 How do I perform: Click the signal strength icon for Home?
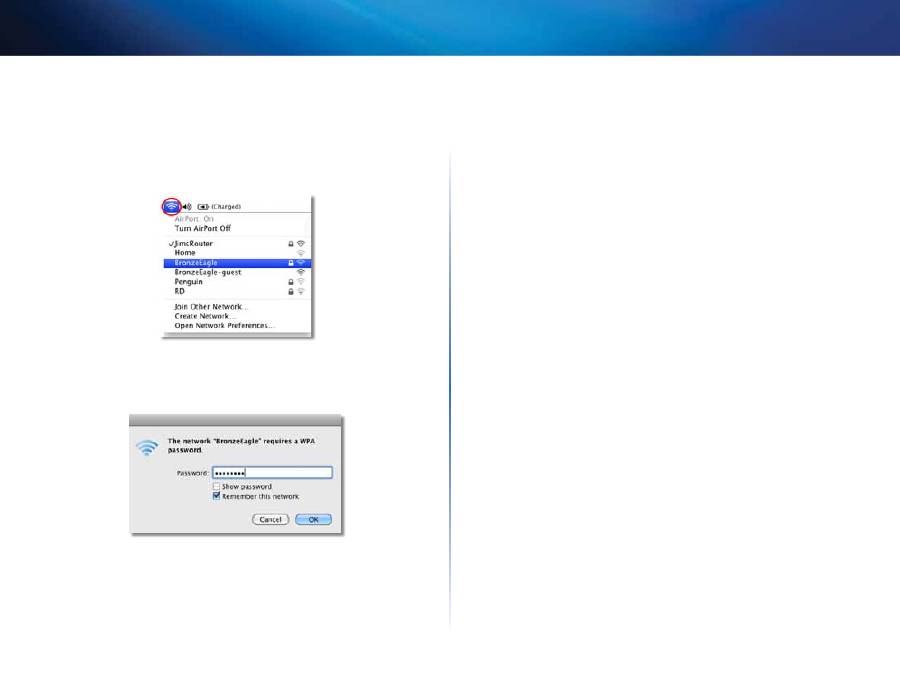[x=301, y=253]
